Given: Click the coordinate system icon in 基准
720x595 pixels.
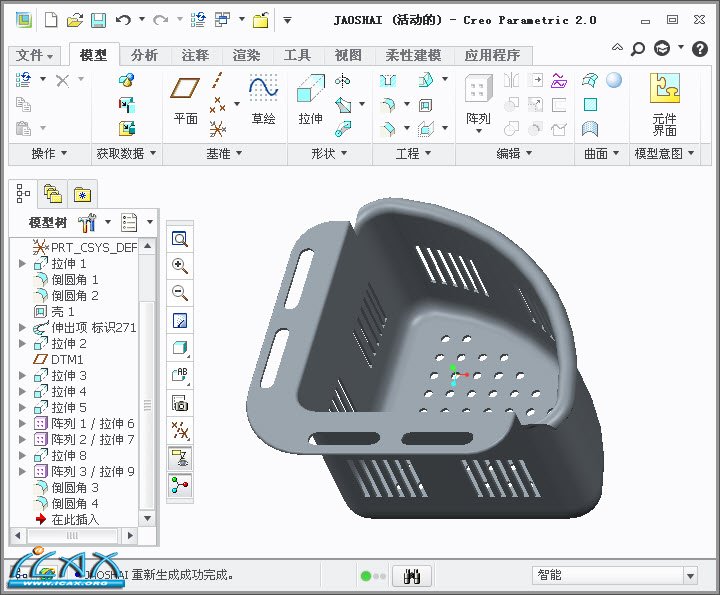Looking at the screenshot, I should (217, 129).
